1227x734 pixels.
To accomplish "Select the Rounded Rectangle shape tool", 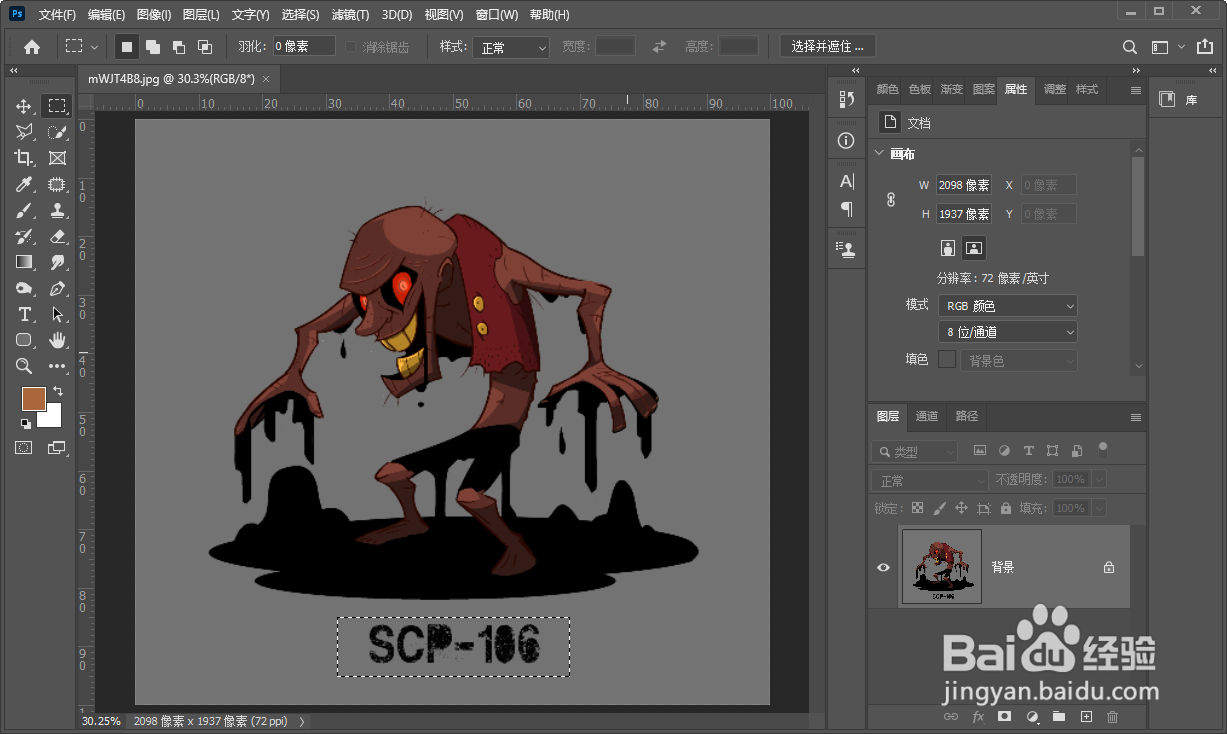I will coord(24,340).
